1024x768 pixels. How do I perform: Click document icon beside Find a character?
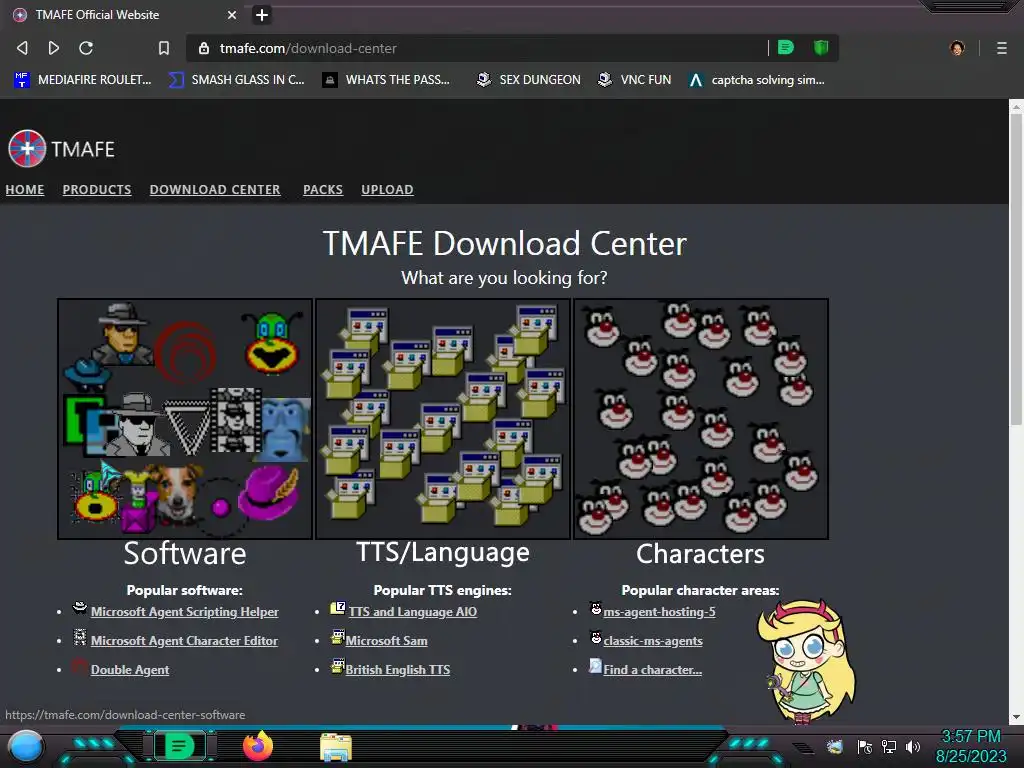click(596, 665)
